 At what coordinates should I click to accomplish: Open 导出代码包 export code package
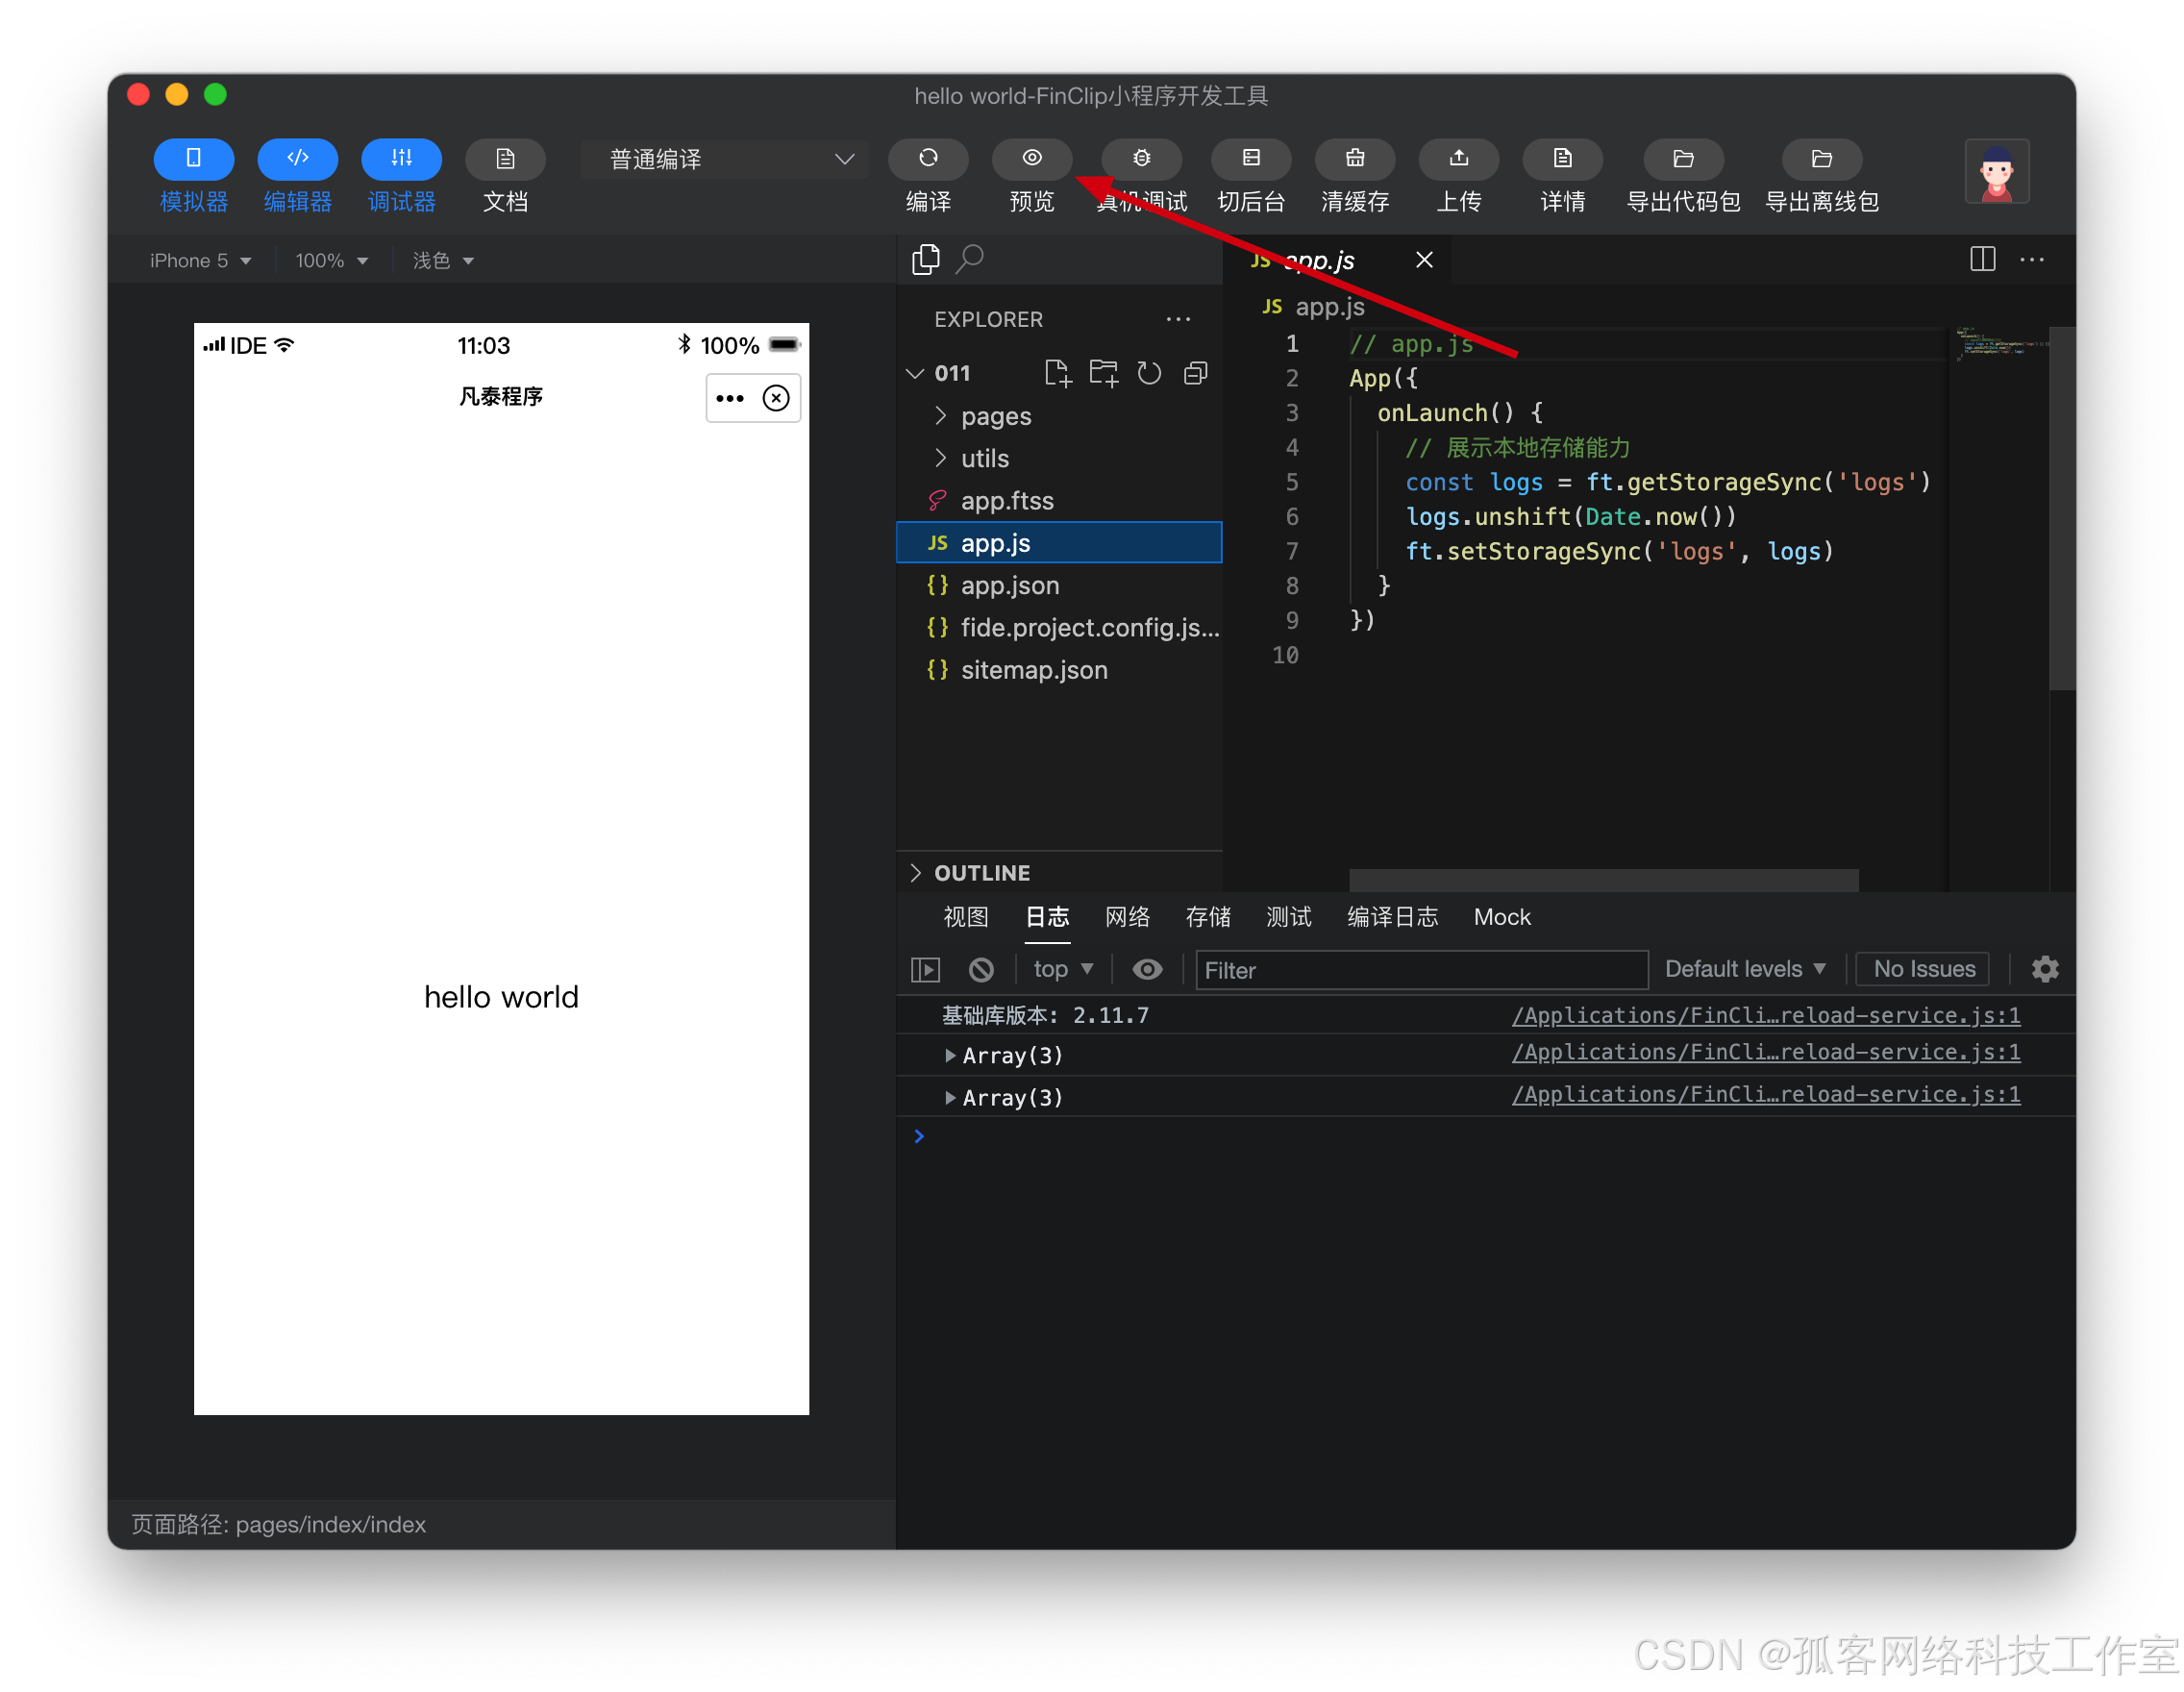tap(1682, 158)
